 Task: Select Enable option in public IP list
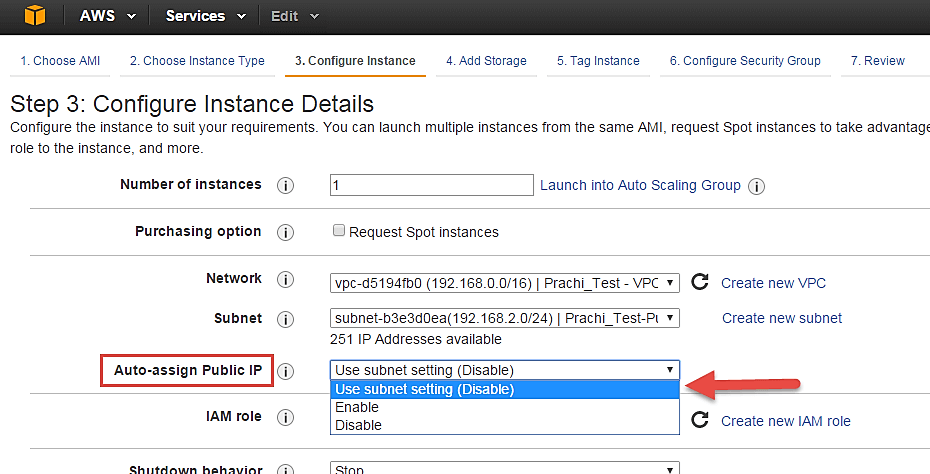[x=357, y=407]
